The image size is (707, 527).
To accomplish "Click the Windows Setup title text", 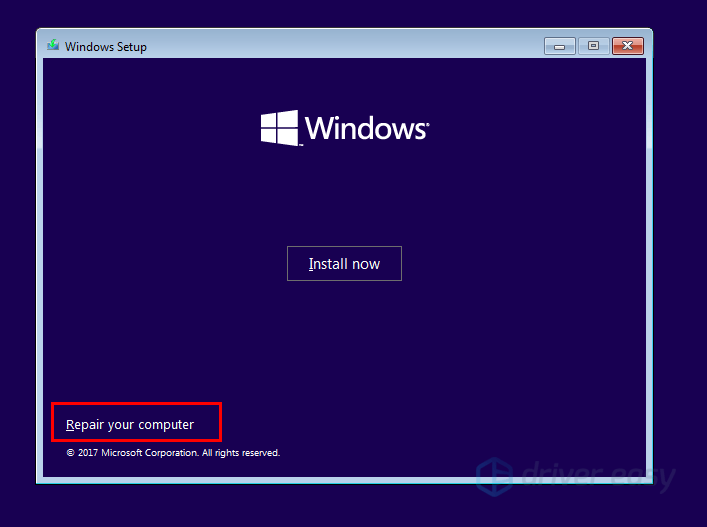I will 106,46.
